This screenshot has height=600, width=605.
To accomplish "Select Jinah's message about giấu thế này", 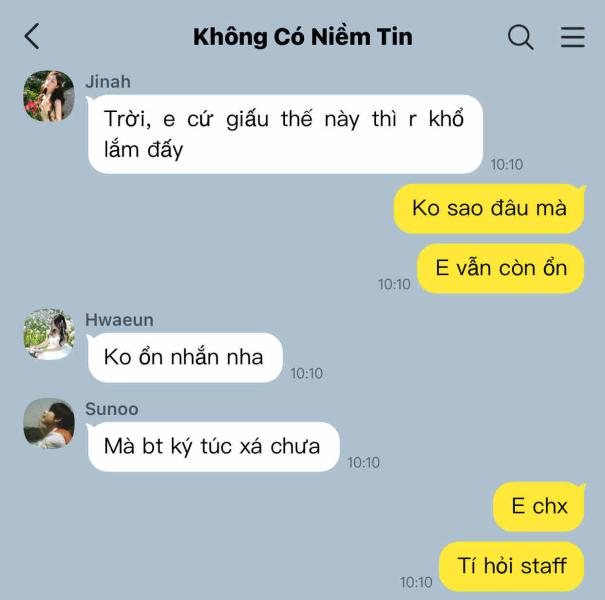I will pyautogui.click(x=285, y=134).
